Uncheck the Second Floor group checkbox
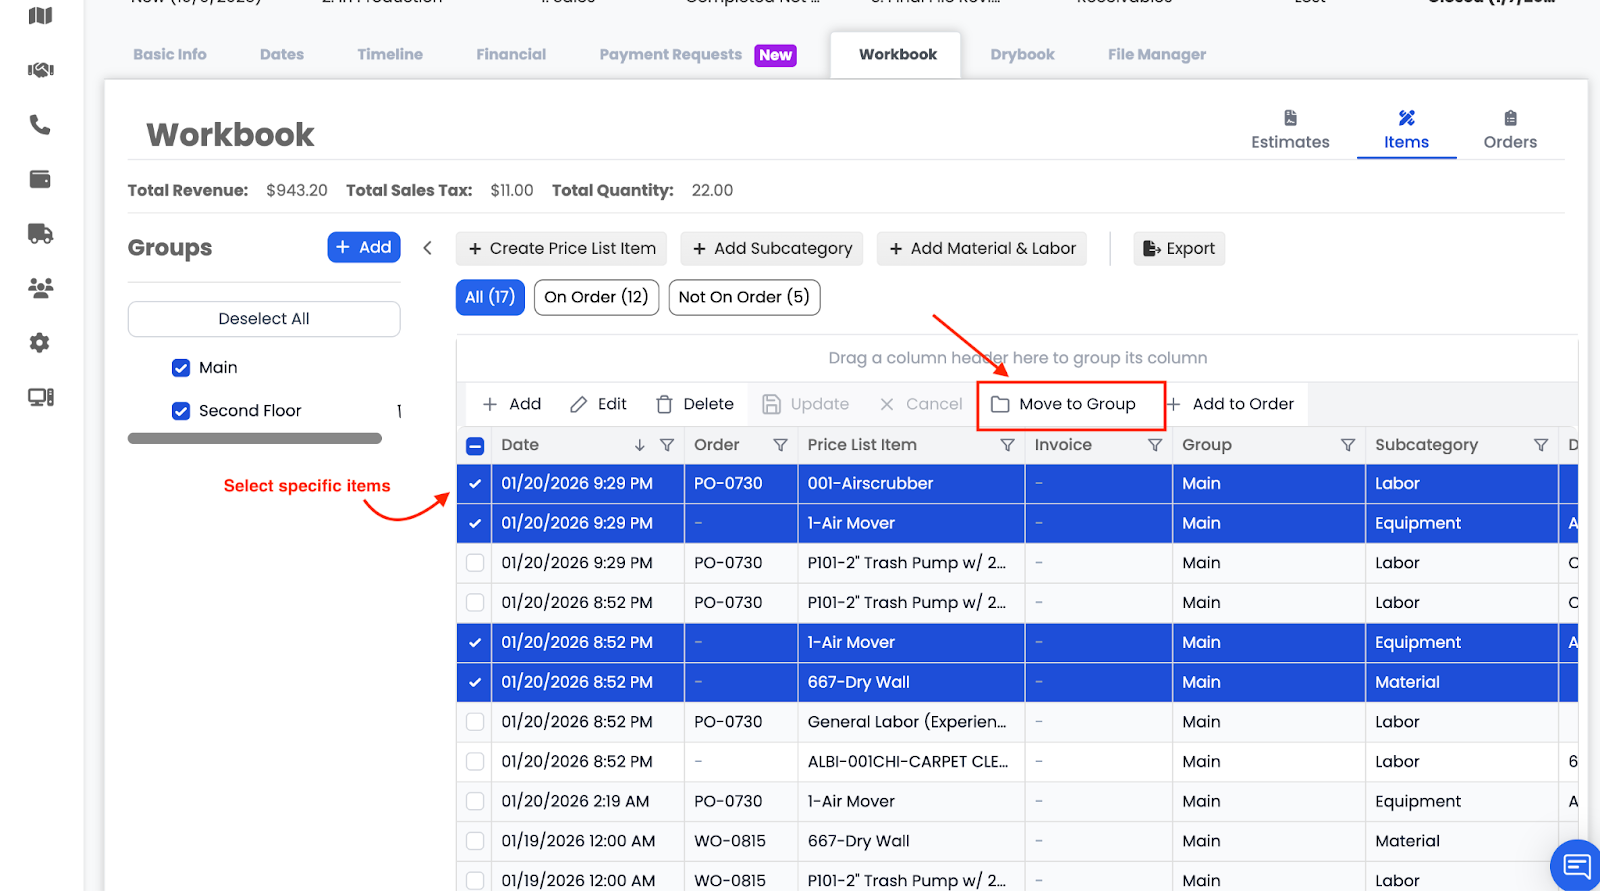1600x891 pixels. [181, 411]
